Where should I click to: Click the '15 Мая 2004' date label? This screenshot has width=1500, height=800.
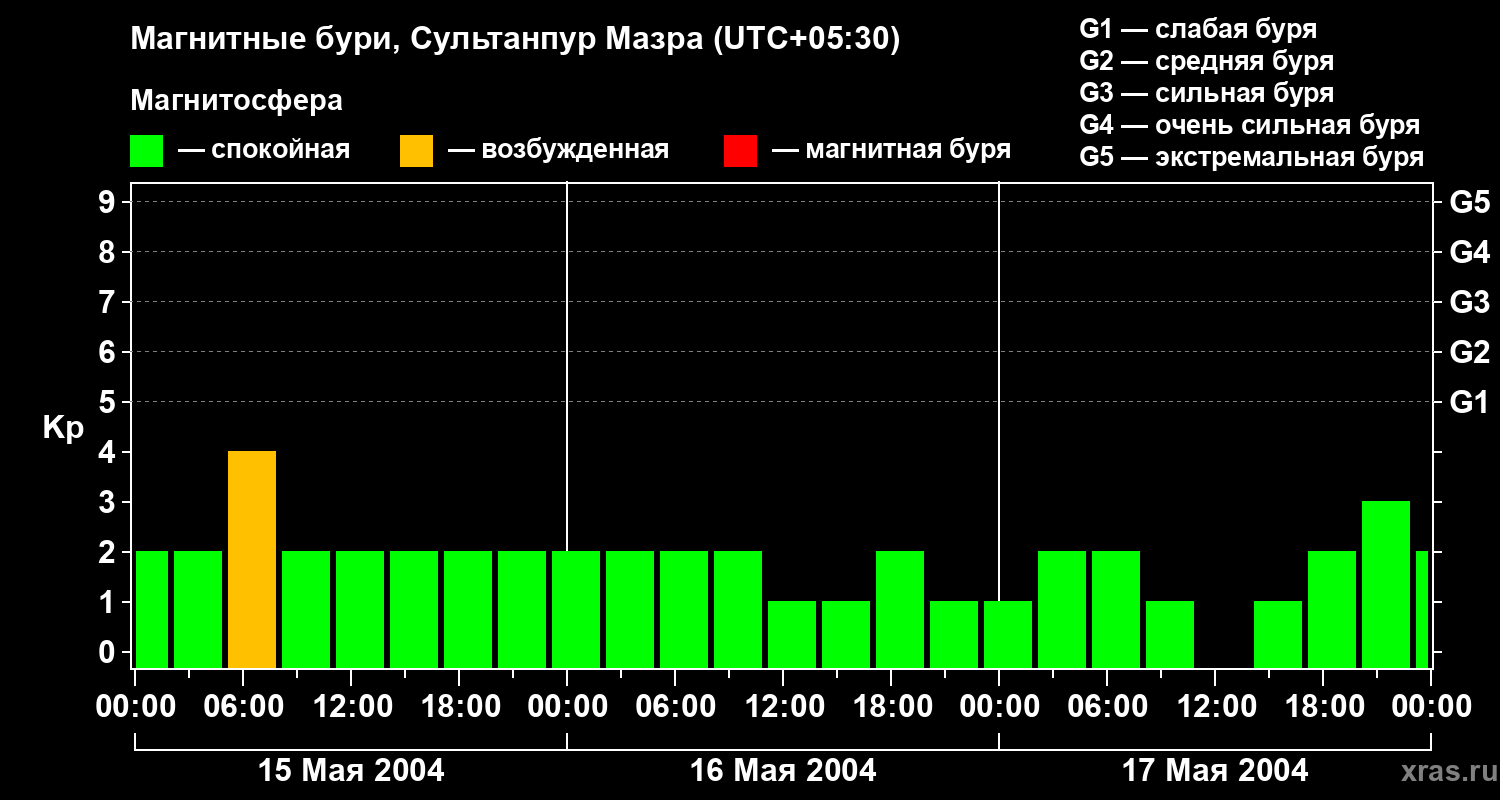[351, 771]
